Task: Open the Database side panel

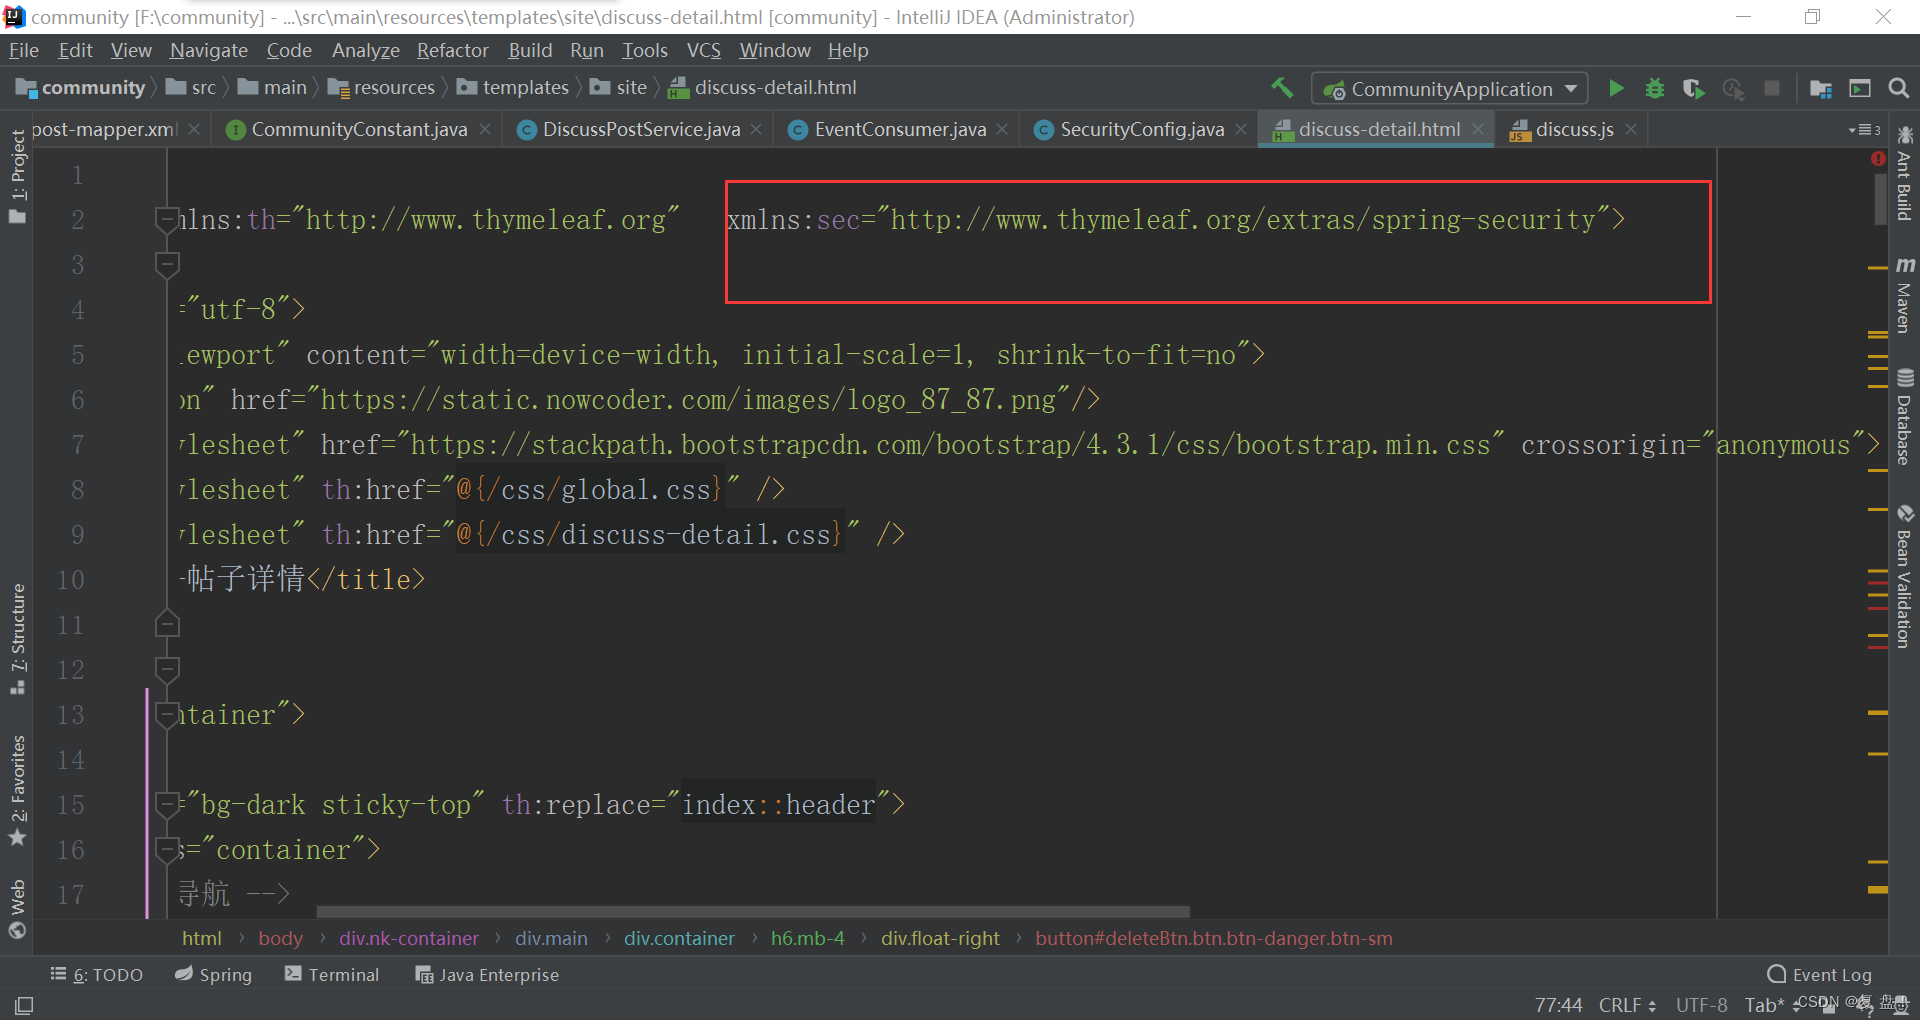Action: [1904, 417]
